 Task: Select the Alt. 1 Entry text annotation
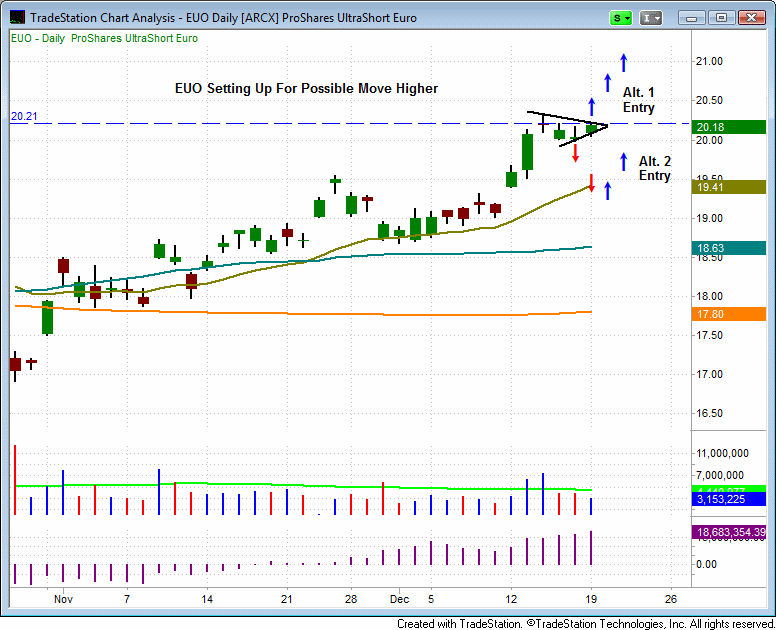pos(638,100)
